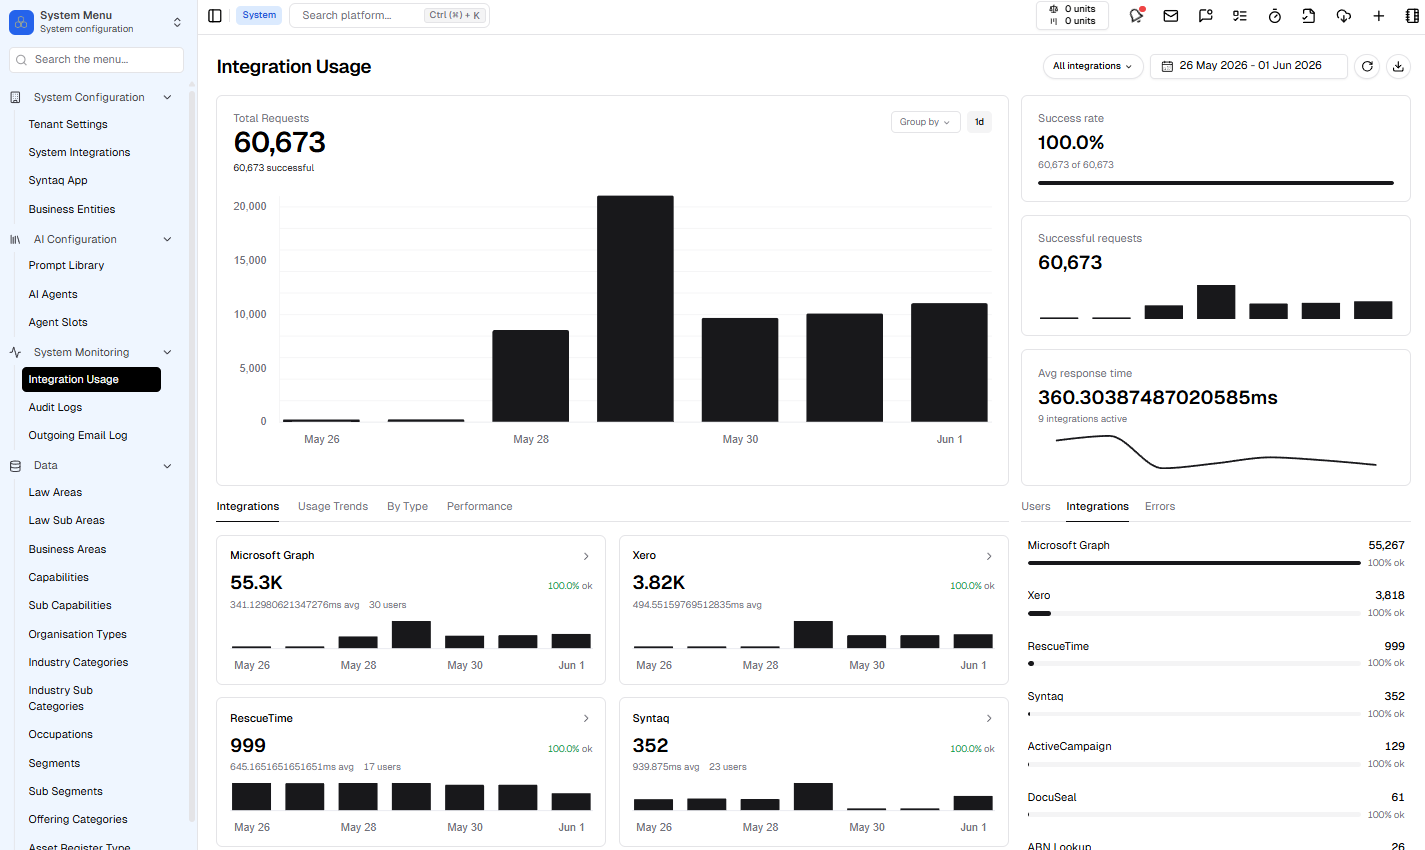Viewport: 1425px width, 850px height.
Task: Select the 1d interval button
Action: (979, 122)
